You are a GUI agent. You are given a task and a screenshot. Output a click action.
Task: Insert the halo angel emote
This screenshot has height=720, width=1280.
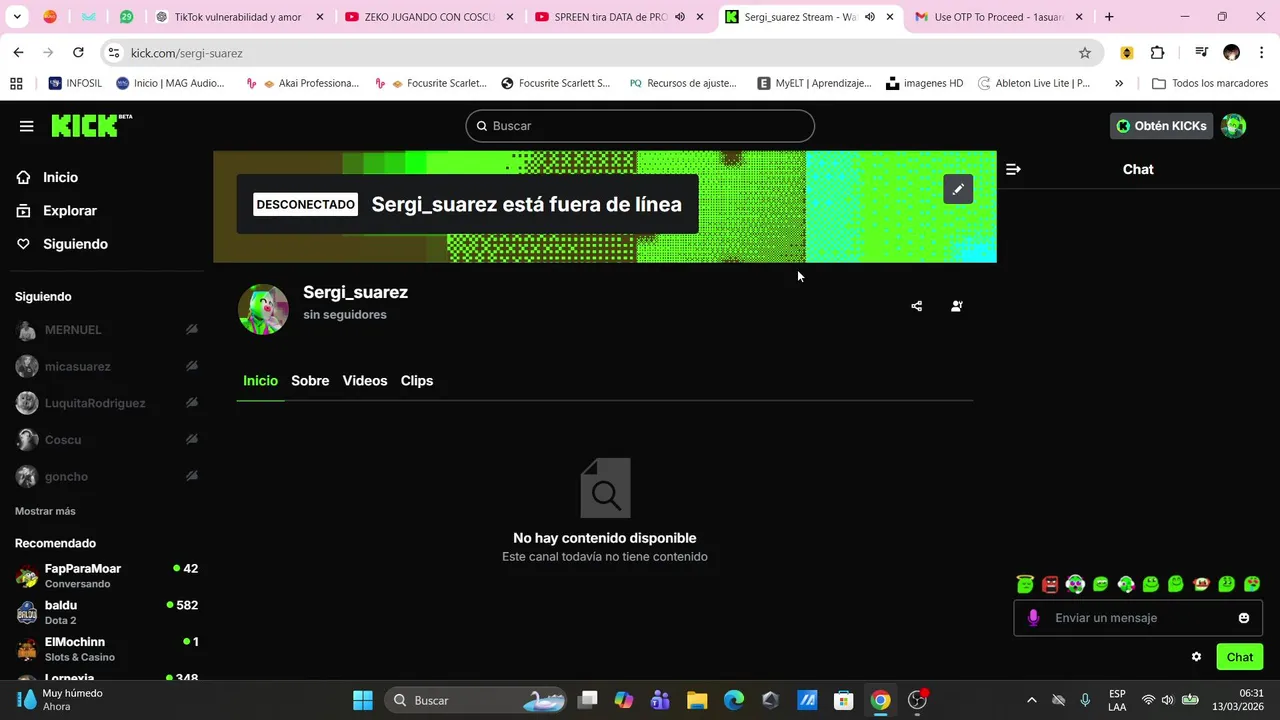(x=1025, y=584)
